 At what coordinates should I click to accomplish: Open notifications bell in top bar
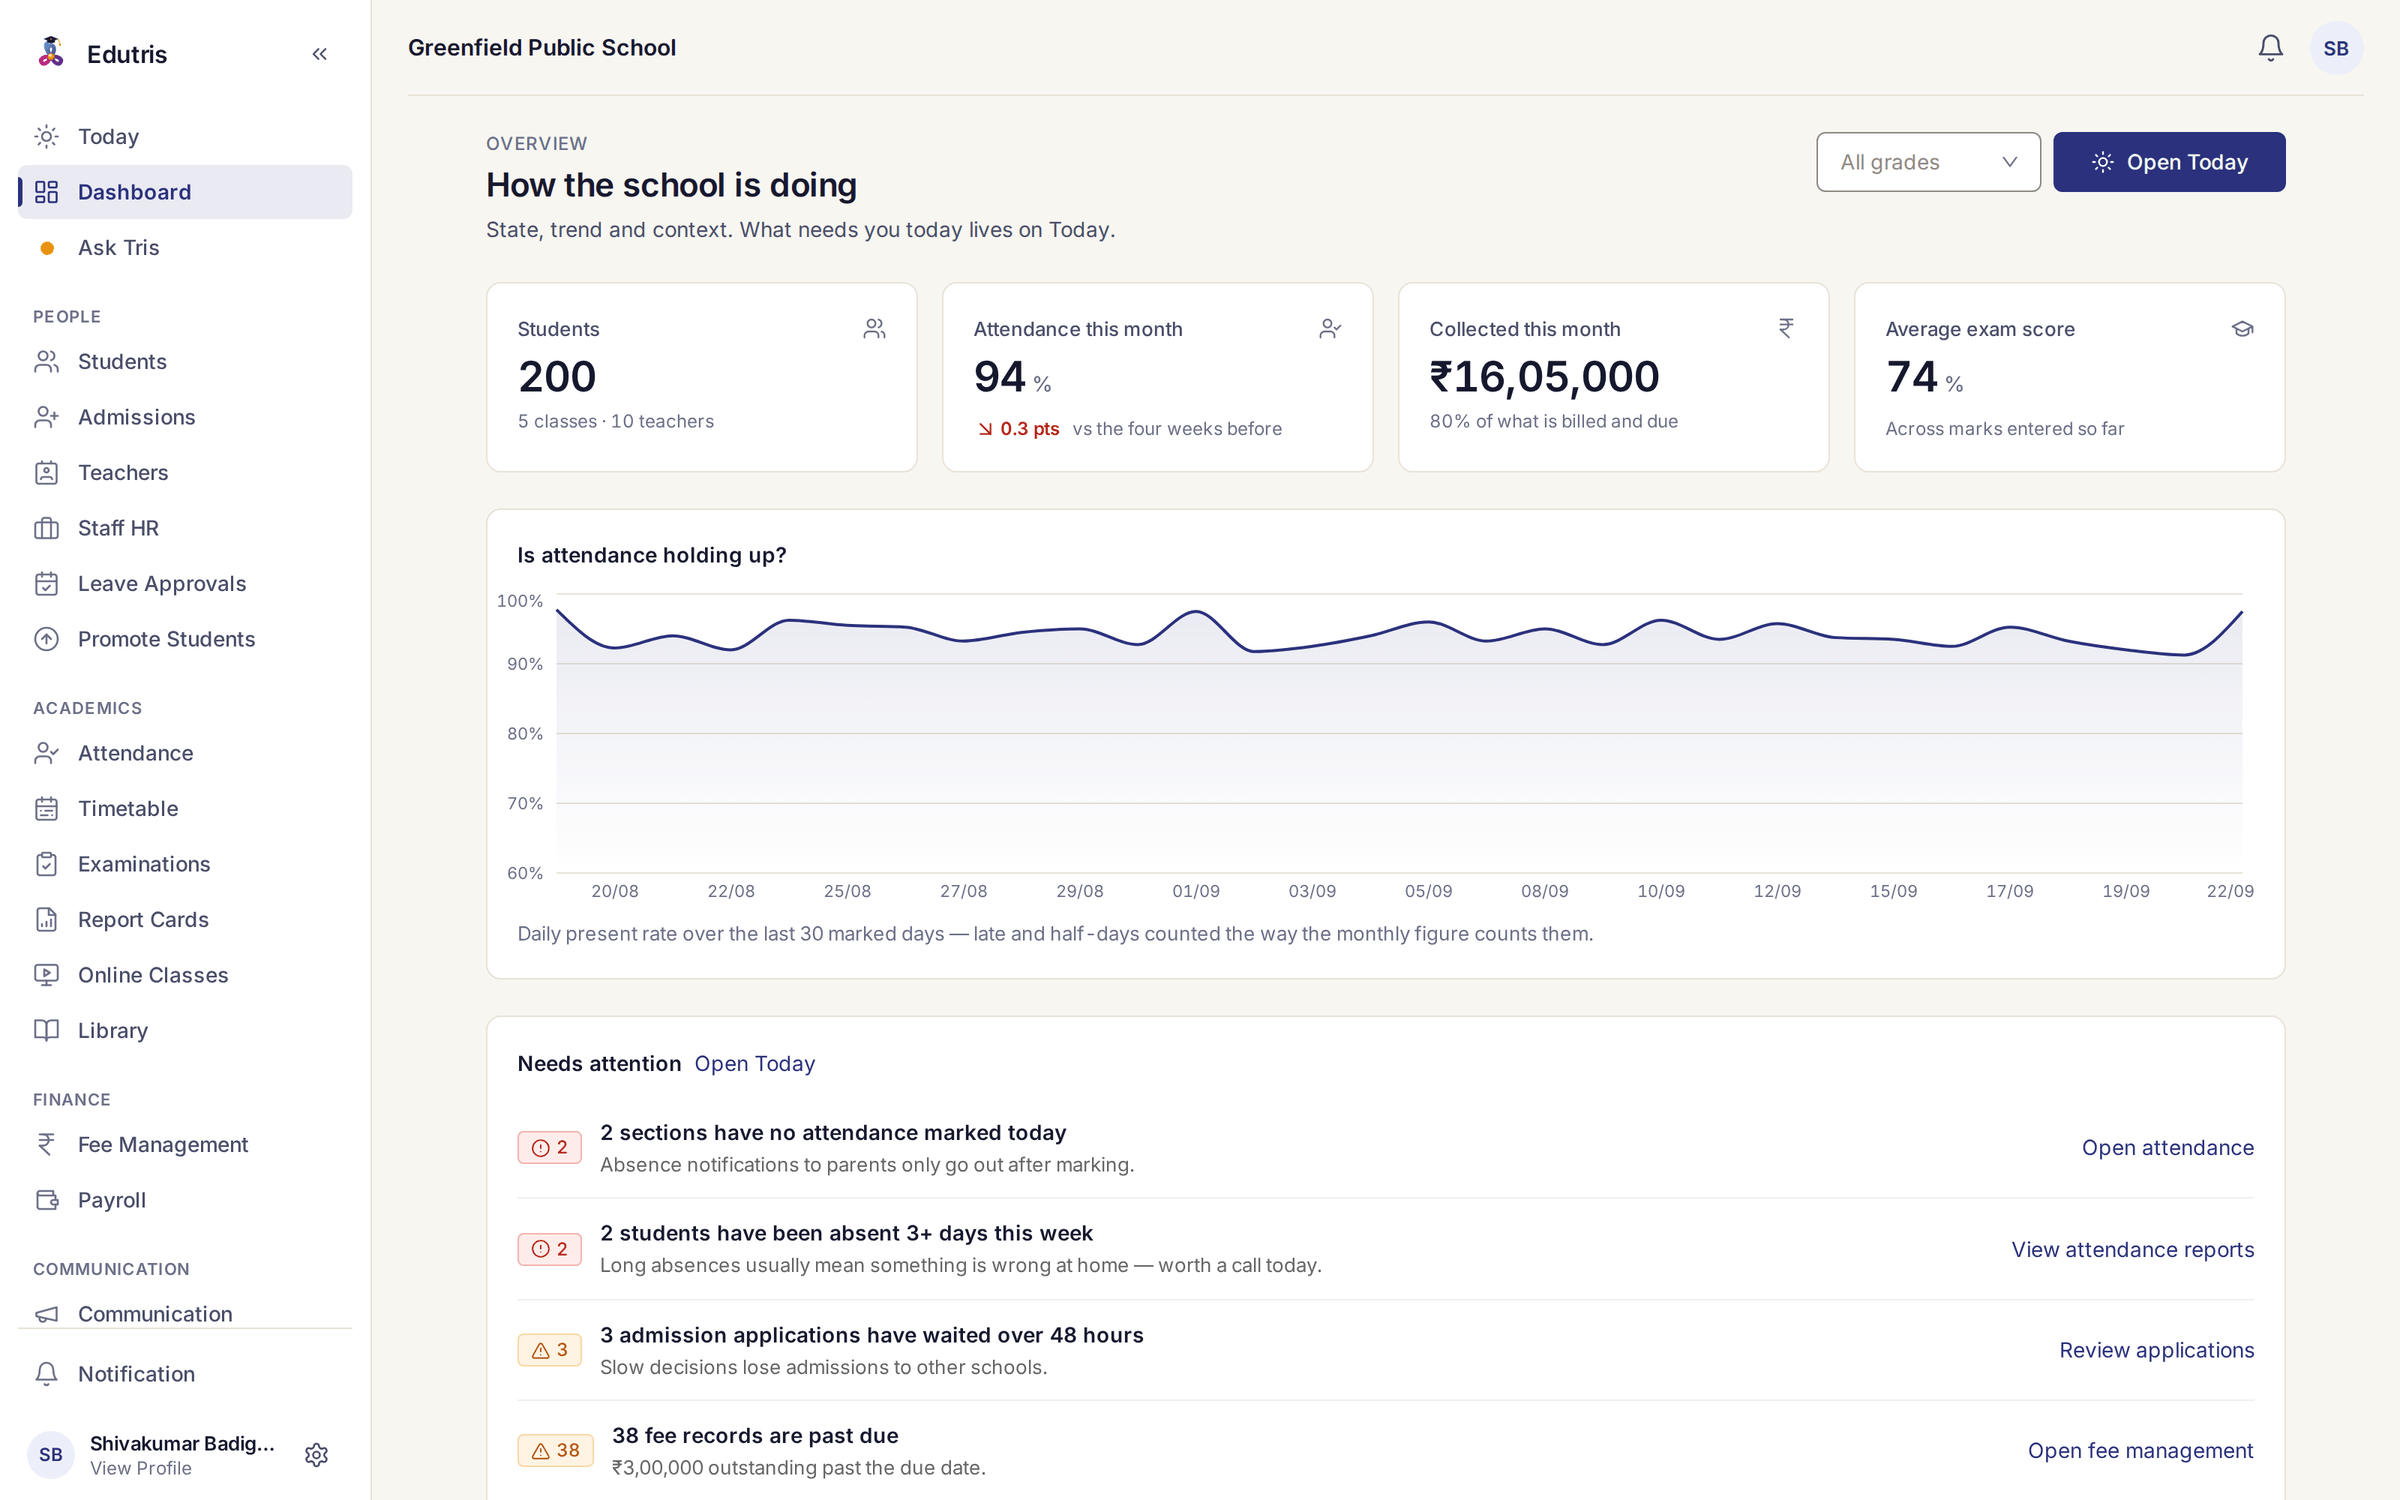(x=2270, y=48)
